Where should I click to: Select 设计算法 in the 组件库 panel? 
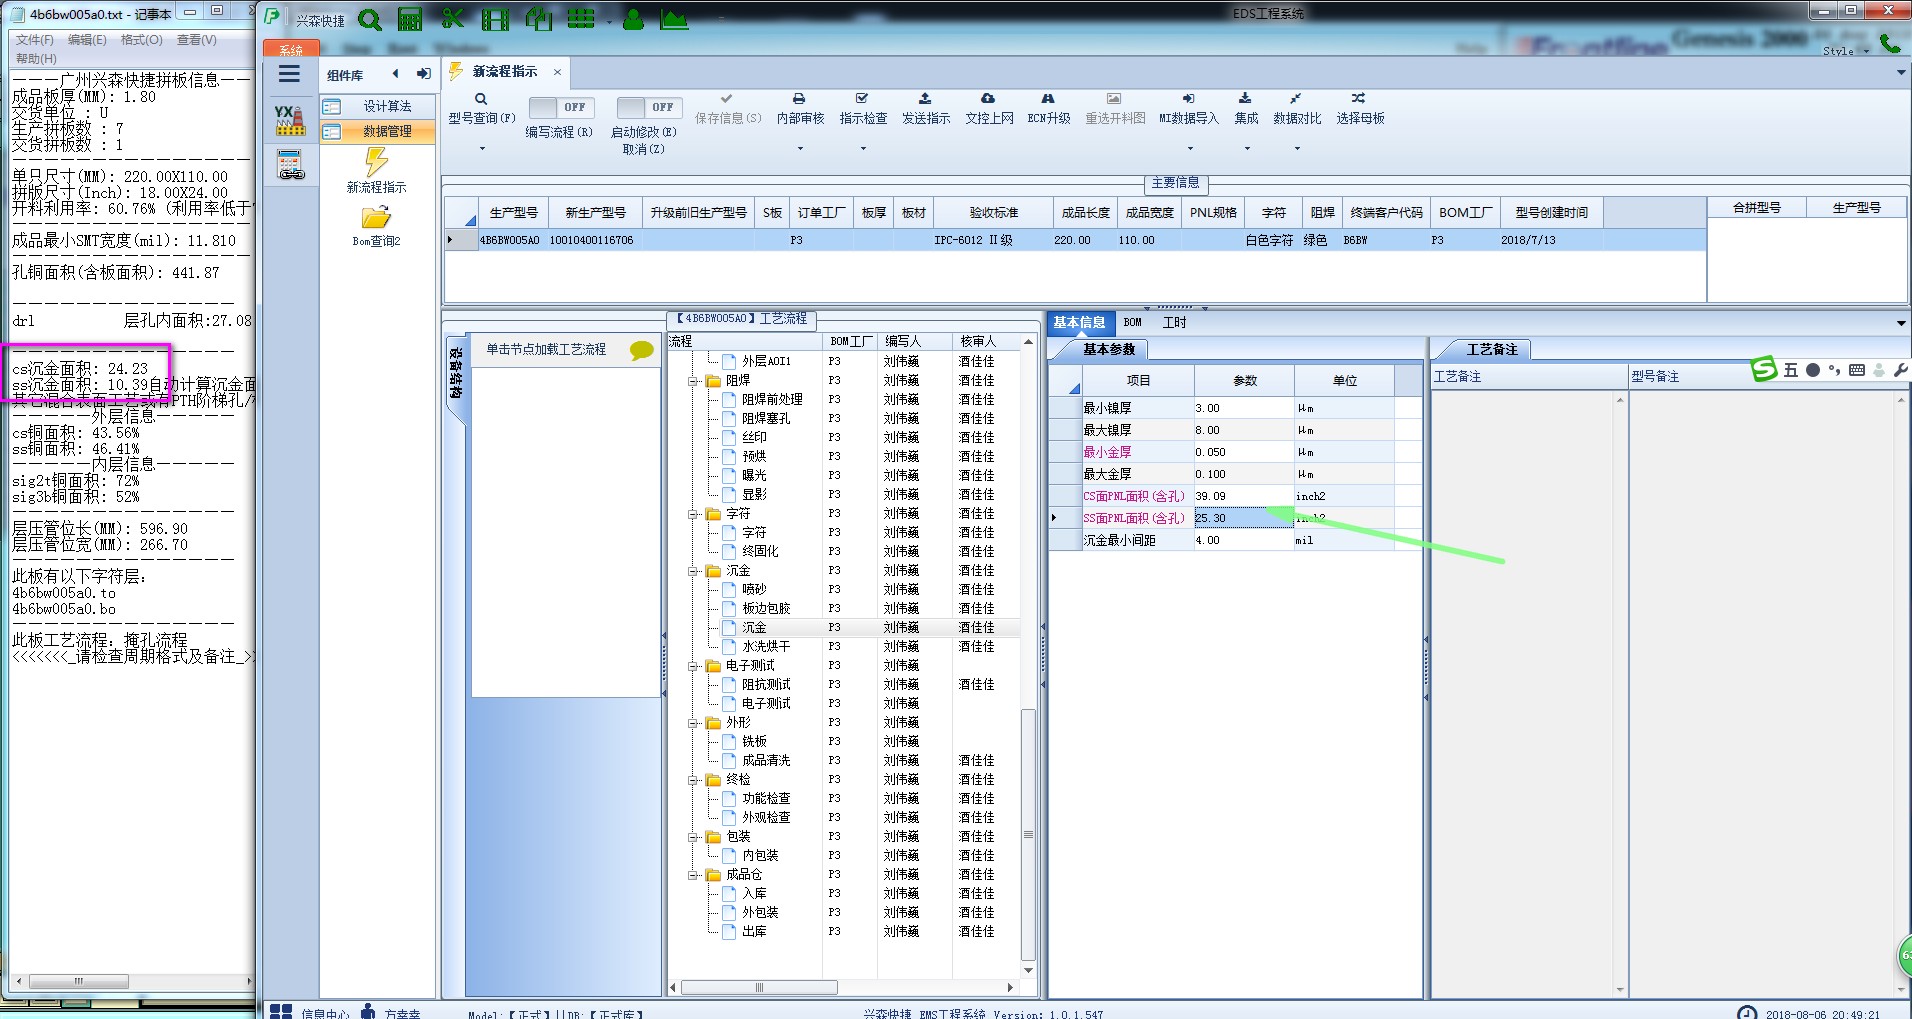click(x=378, y=106)
